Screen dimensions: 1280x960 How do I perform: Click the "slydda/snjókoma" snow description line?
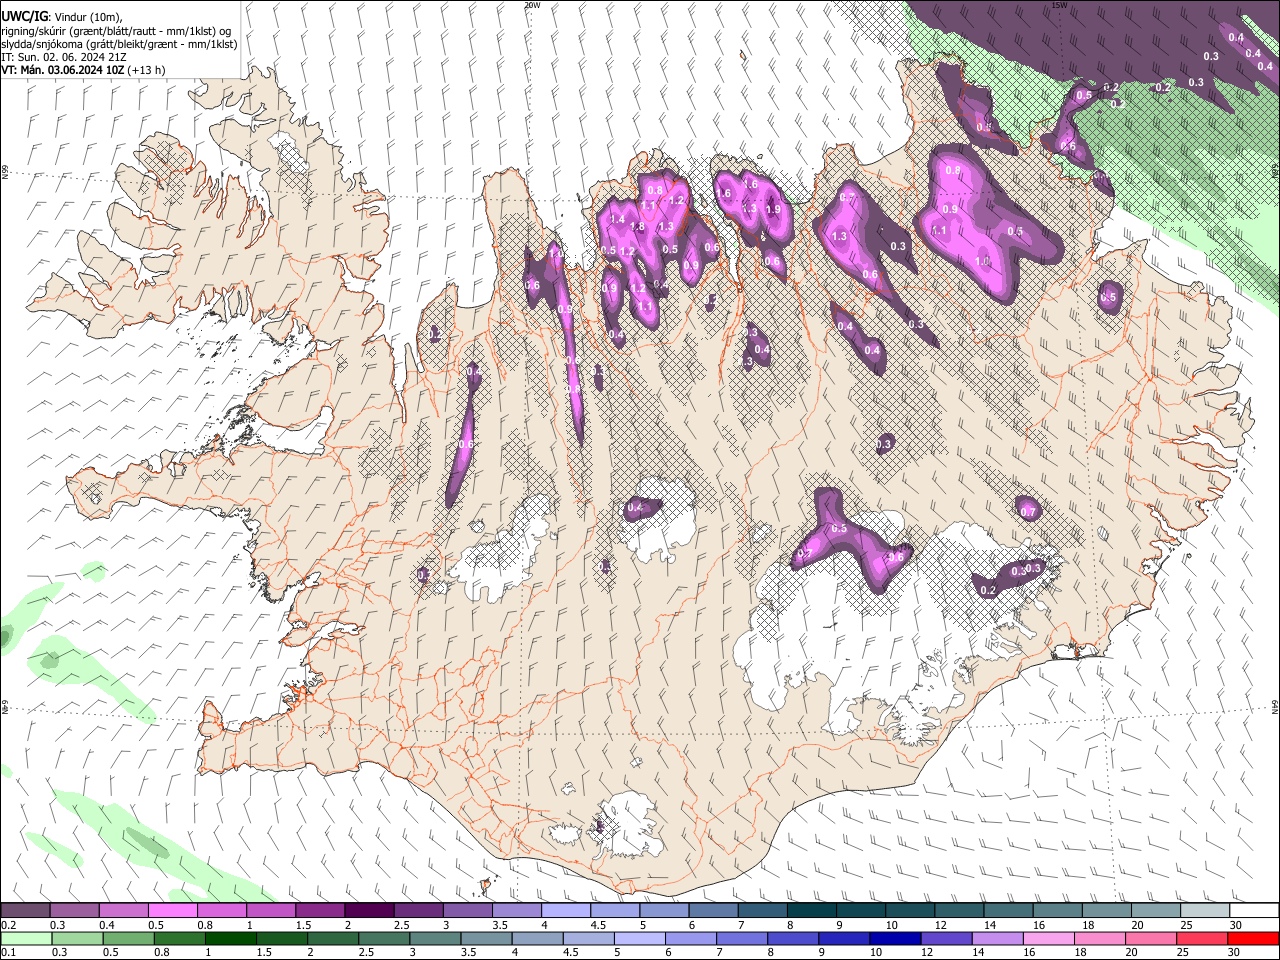120,44
